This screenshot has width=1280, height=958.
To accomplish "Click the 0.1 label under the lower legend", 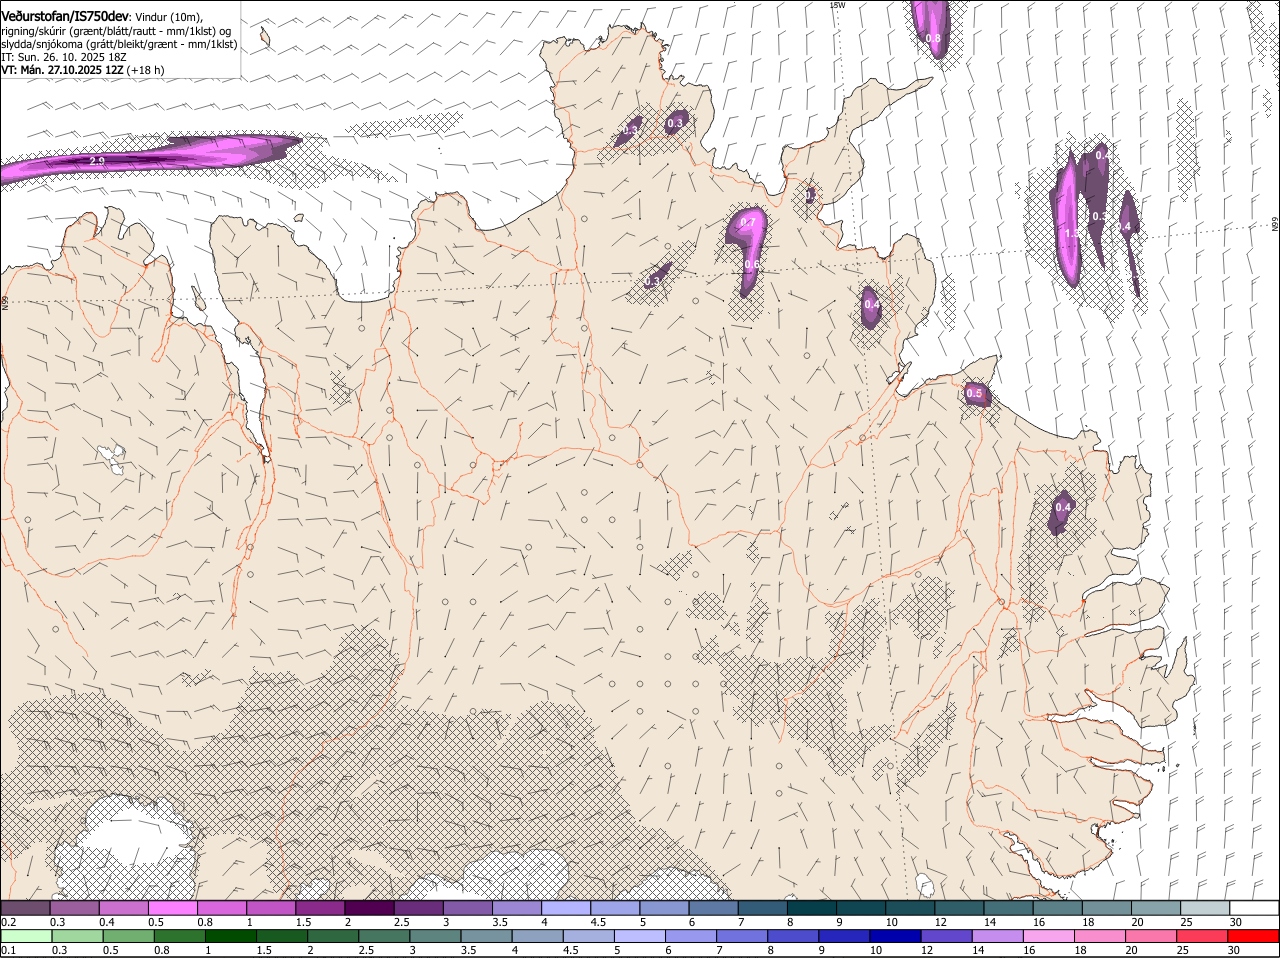I will (x=8, y=951).
